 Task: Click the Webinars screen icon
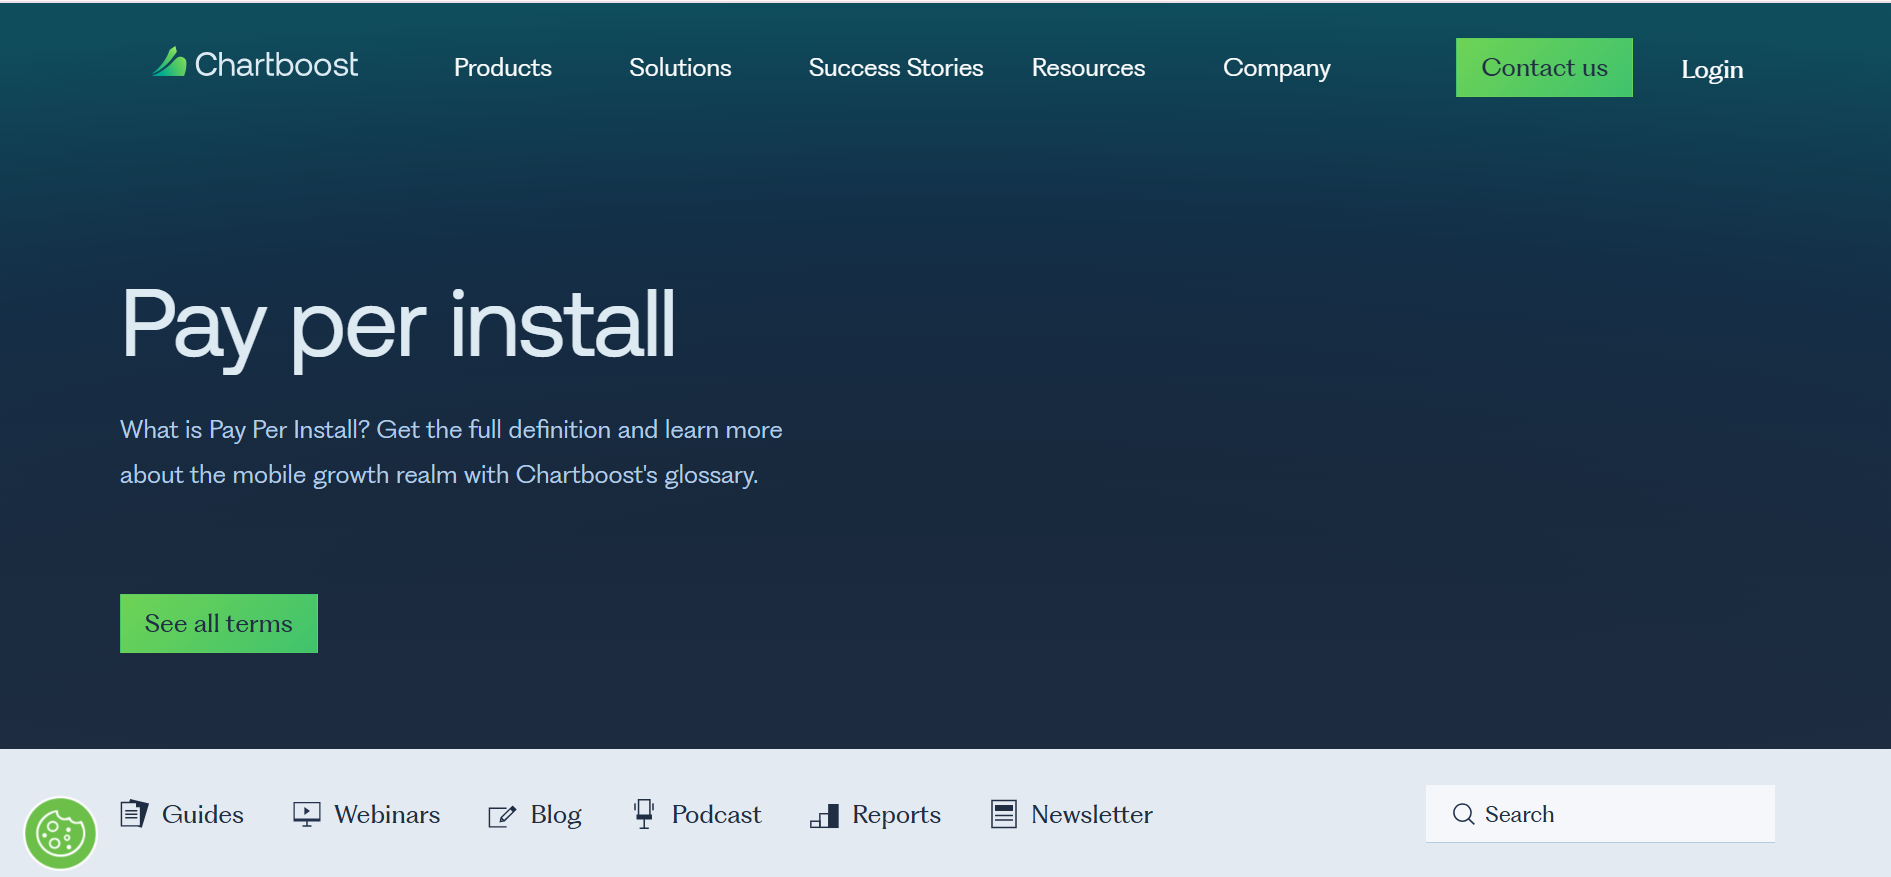307,814
